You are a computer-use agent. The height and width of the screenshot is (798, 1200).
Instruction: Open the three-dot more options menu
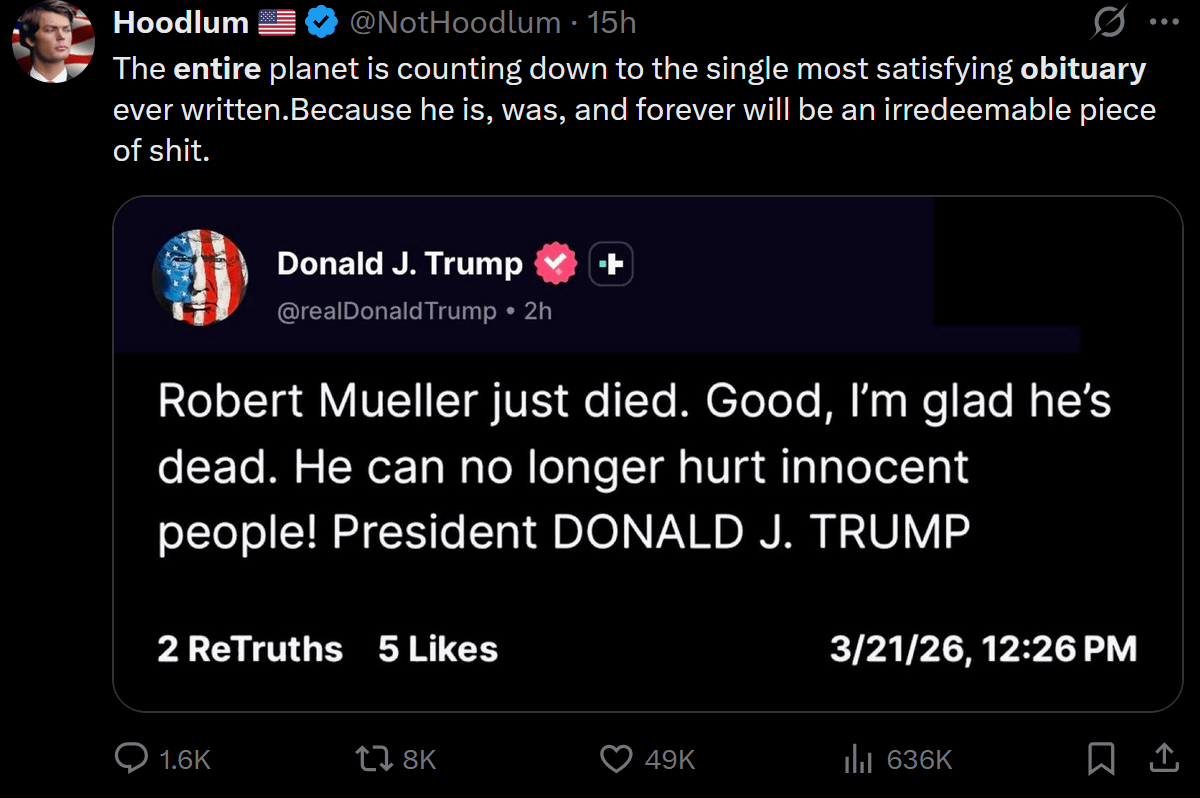1165,23
